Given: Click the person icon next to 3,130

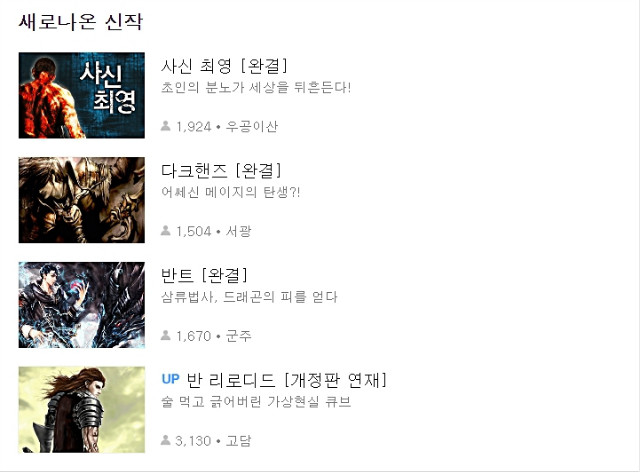Looking at the screenshot, I should (x=165, y=440).
